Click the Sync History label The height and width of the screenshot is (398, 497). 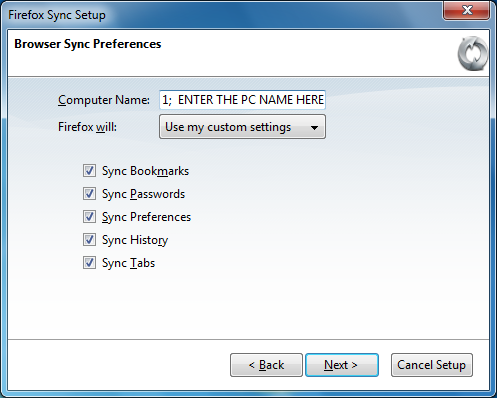135,240
